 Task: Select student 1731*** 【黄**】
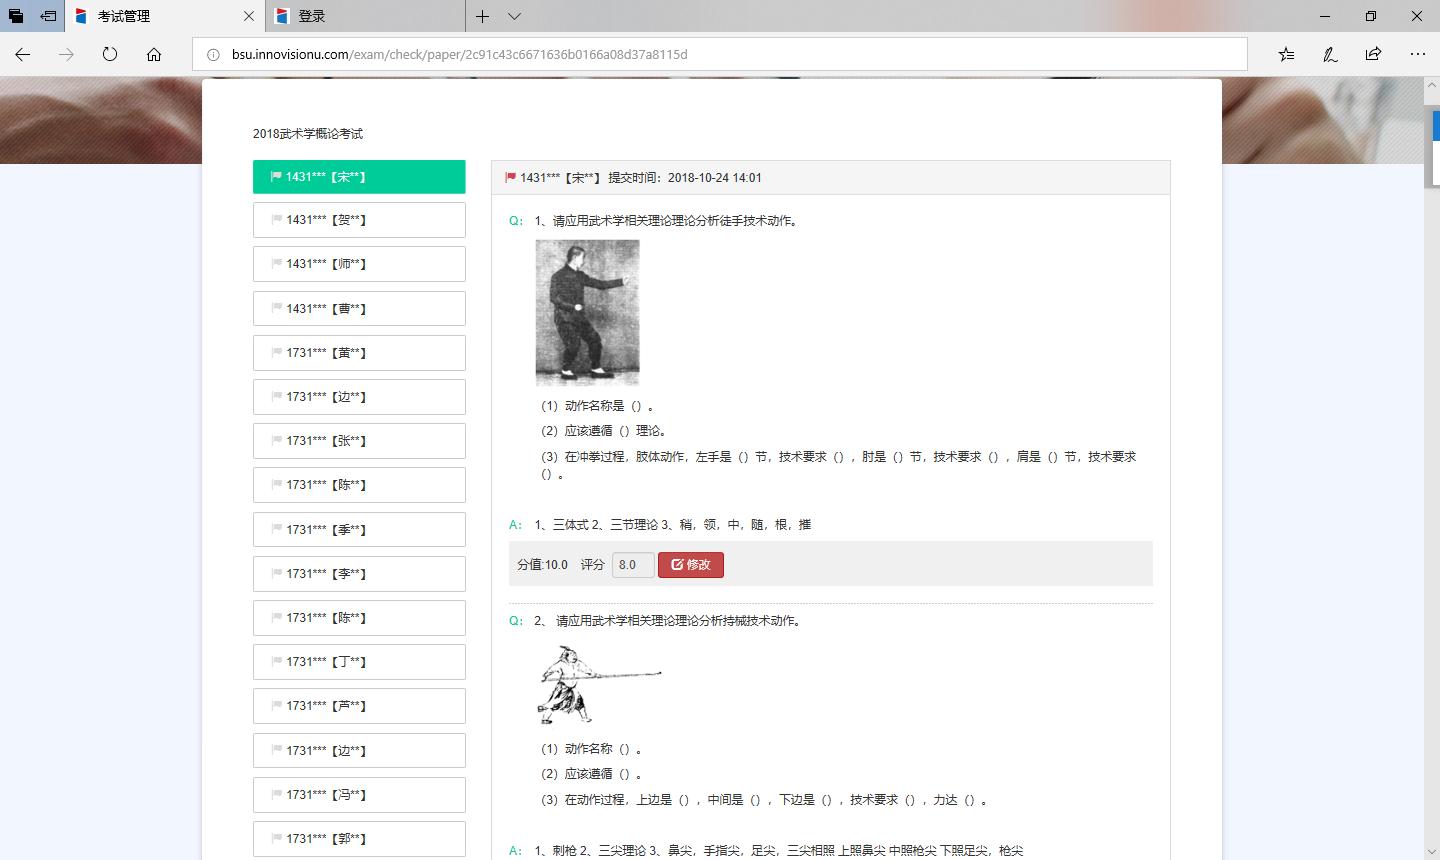click(359, 353)
